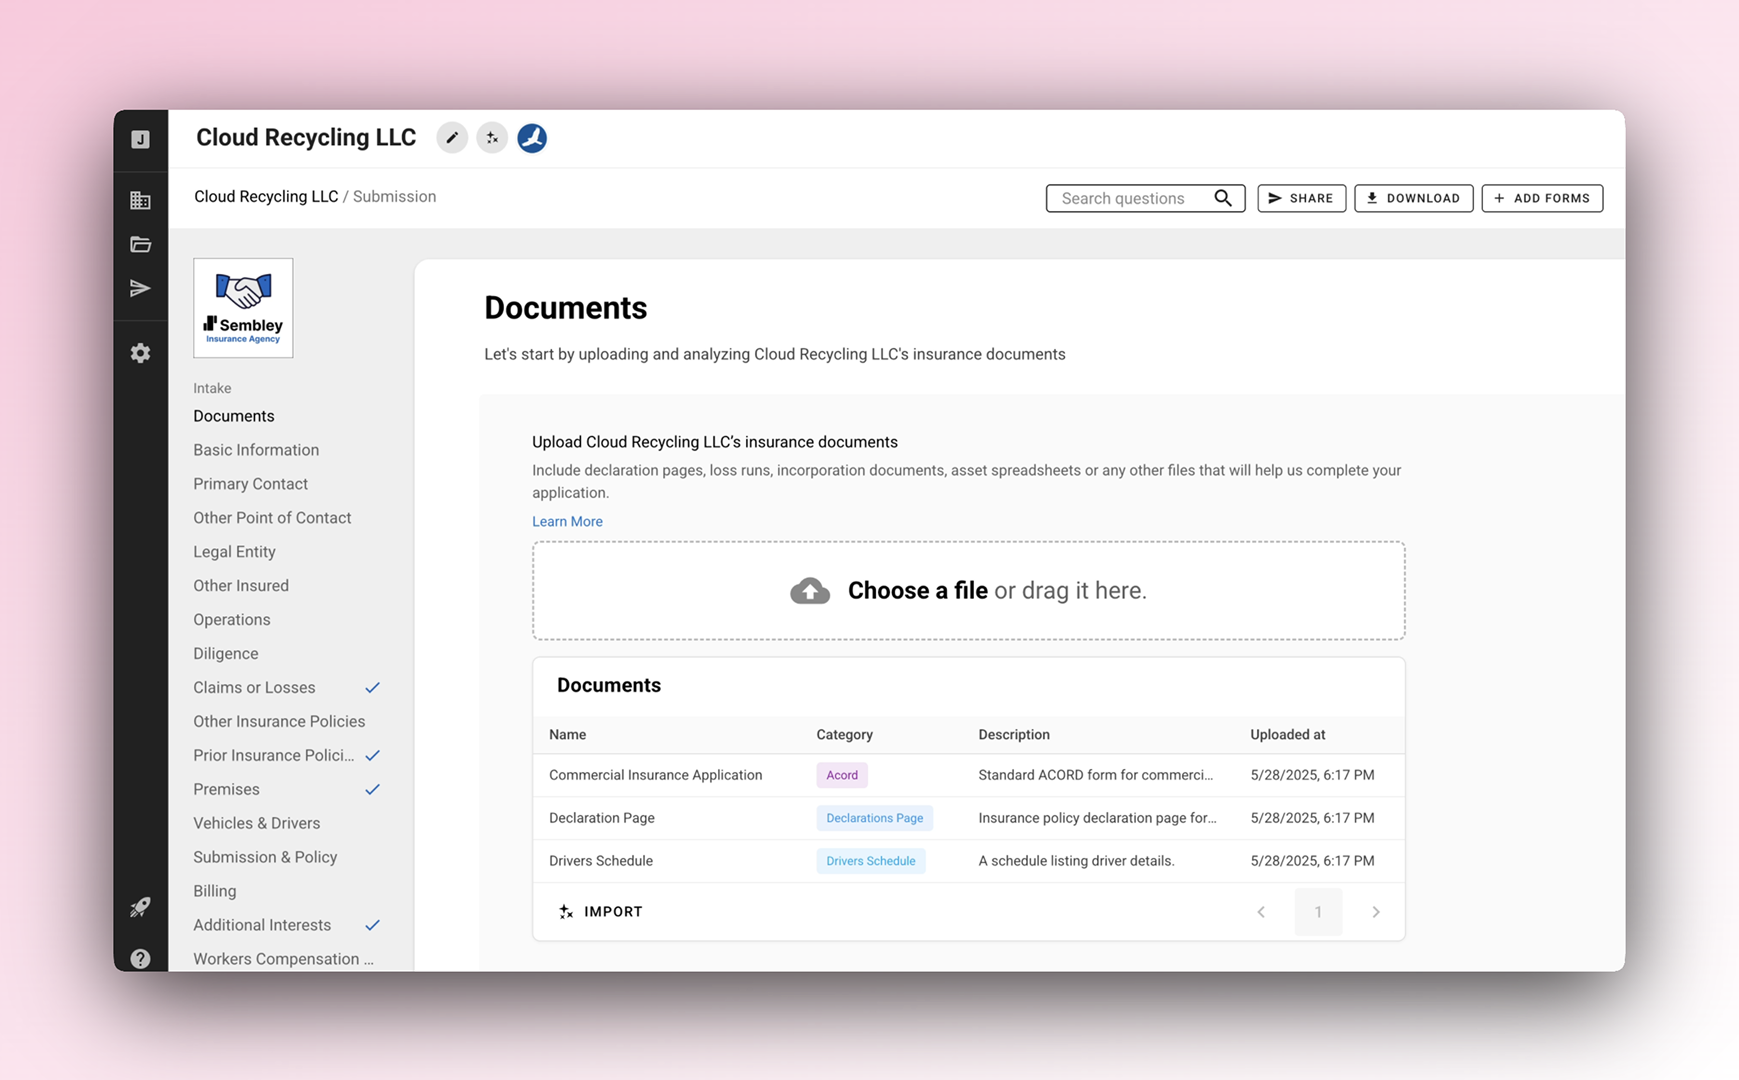Click the rocket icon in the sidebar
The height and width of the screenshot is (1080, 1739).
(x=140, y=906)
